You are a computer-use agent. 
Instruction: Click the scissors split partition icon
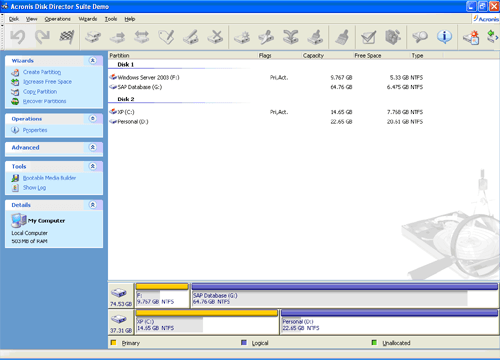[x=266, y=37]
